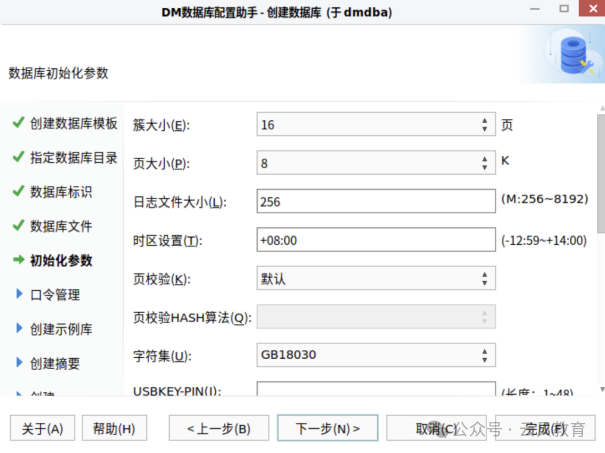
Task: Click the 页大小(P) label
Action: click(x=161, y=164)
